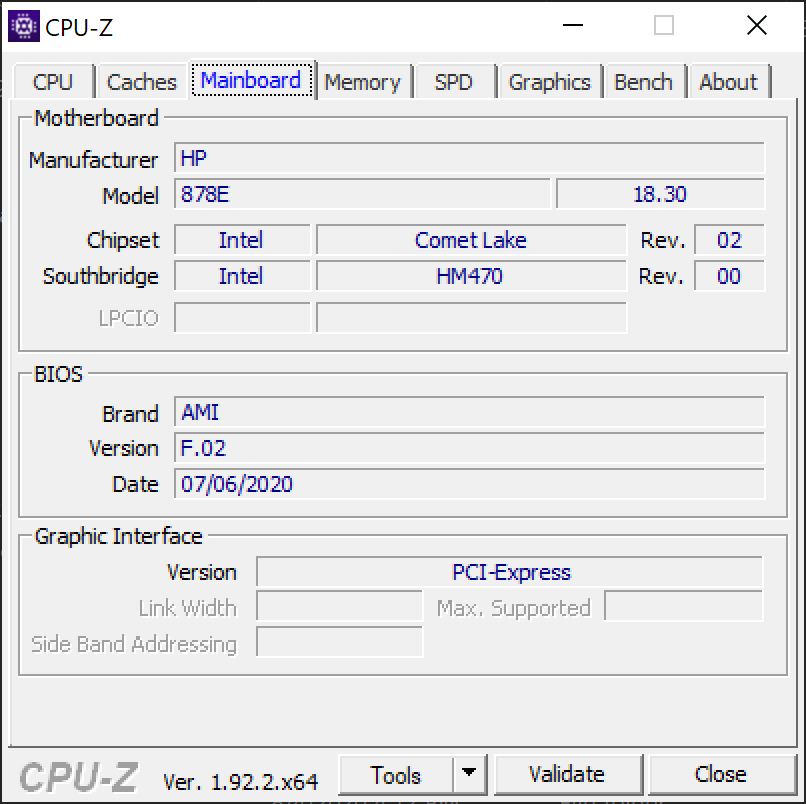Click the Tools button
The width and height of the screenshot is (806, 804).
(x=396, y=775)
